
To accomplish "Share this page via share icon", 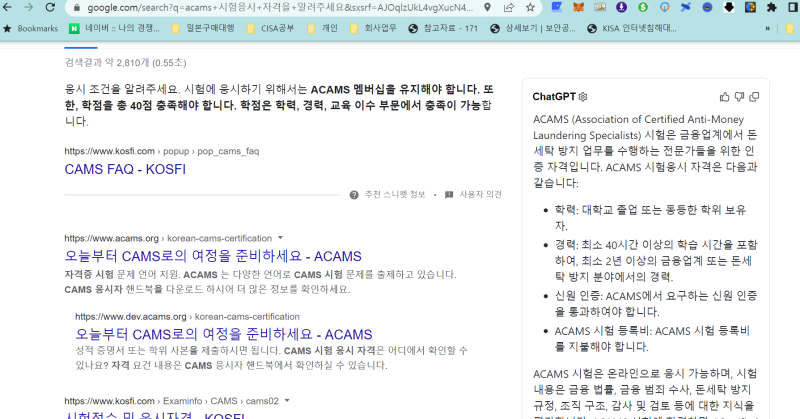I will click(509, 7).
